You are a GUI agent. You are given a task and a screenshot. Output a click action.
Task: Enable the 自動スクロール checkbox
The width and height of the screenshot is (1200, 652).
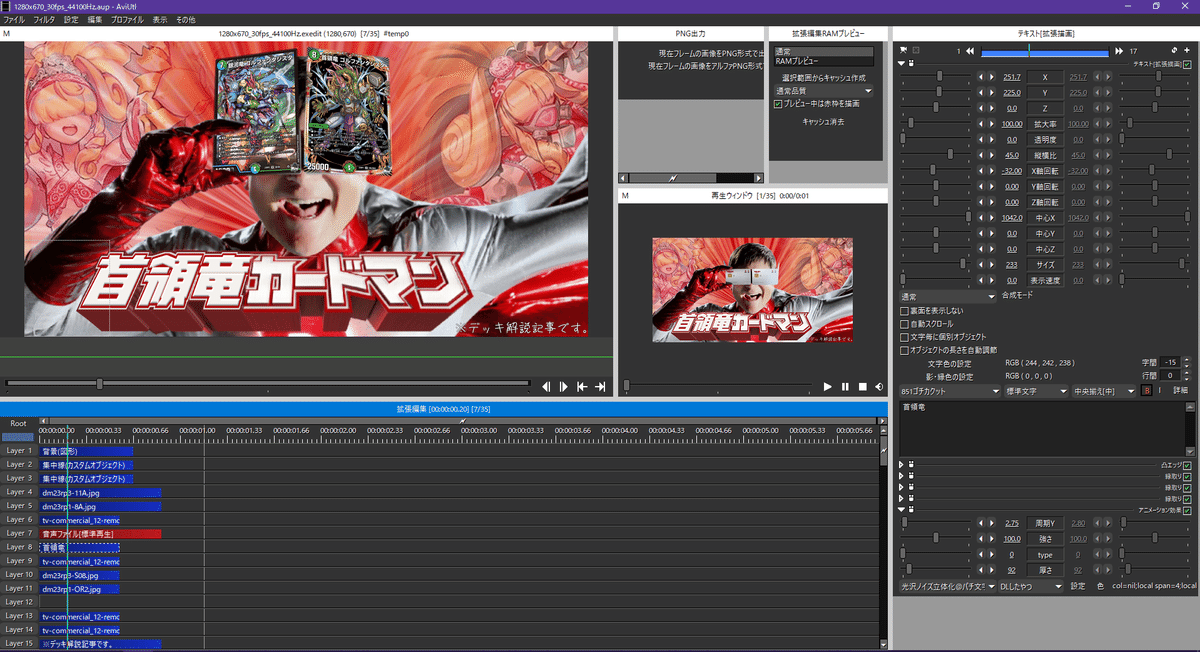[x=905, y=324]
